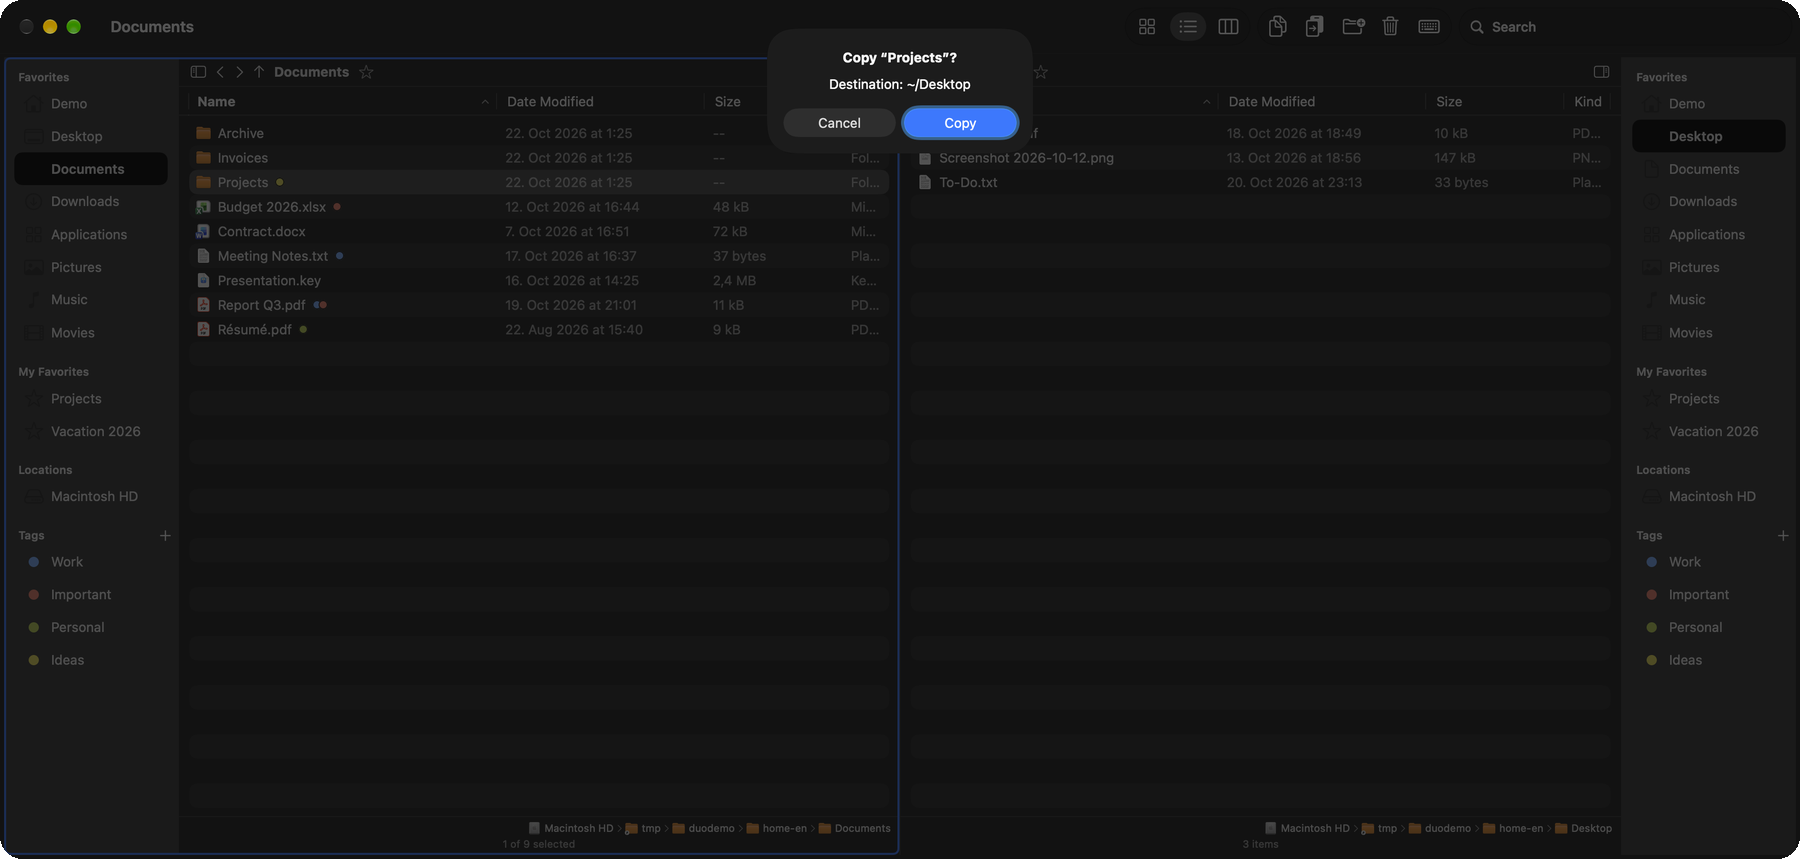Click the copy files toolbar icon
The height and width of the screenshot is (859, 1800).
pyautogui.click(x=1277, y=27)
